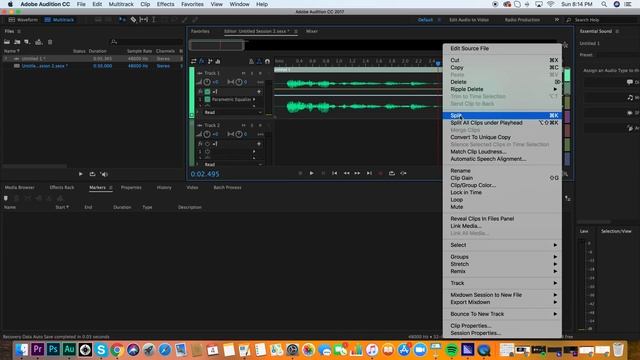The height and width of the screenshot is (360, 640).
Task: Select Edit Audio to Video workspace
Action: coord(469,20)
